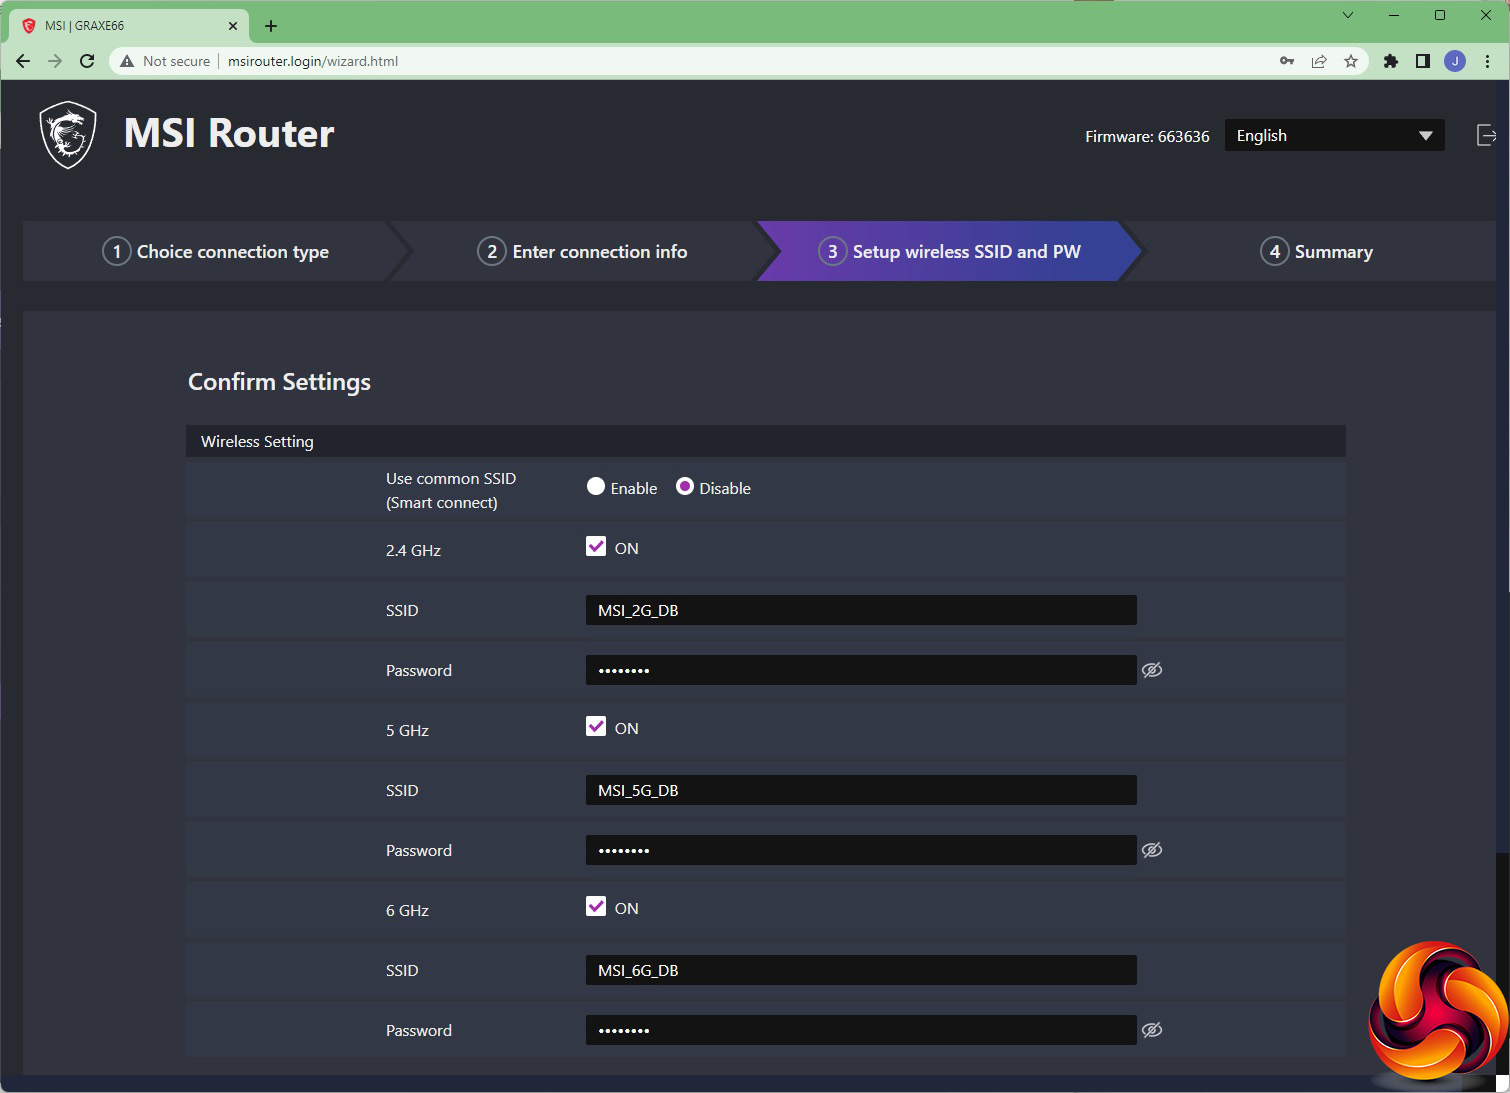Reload the router wizard page
Image resolution: width=1510 pixels, height=1093 pixels.
87,61
